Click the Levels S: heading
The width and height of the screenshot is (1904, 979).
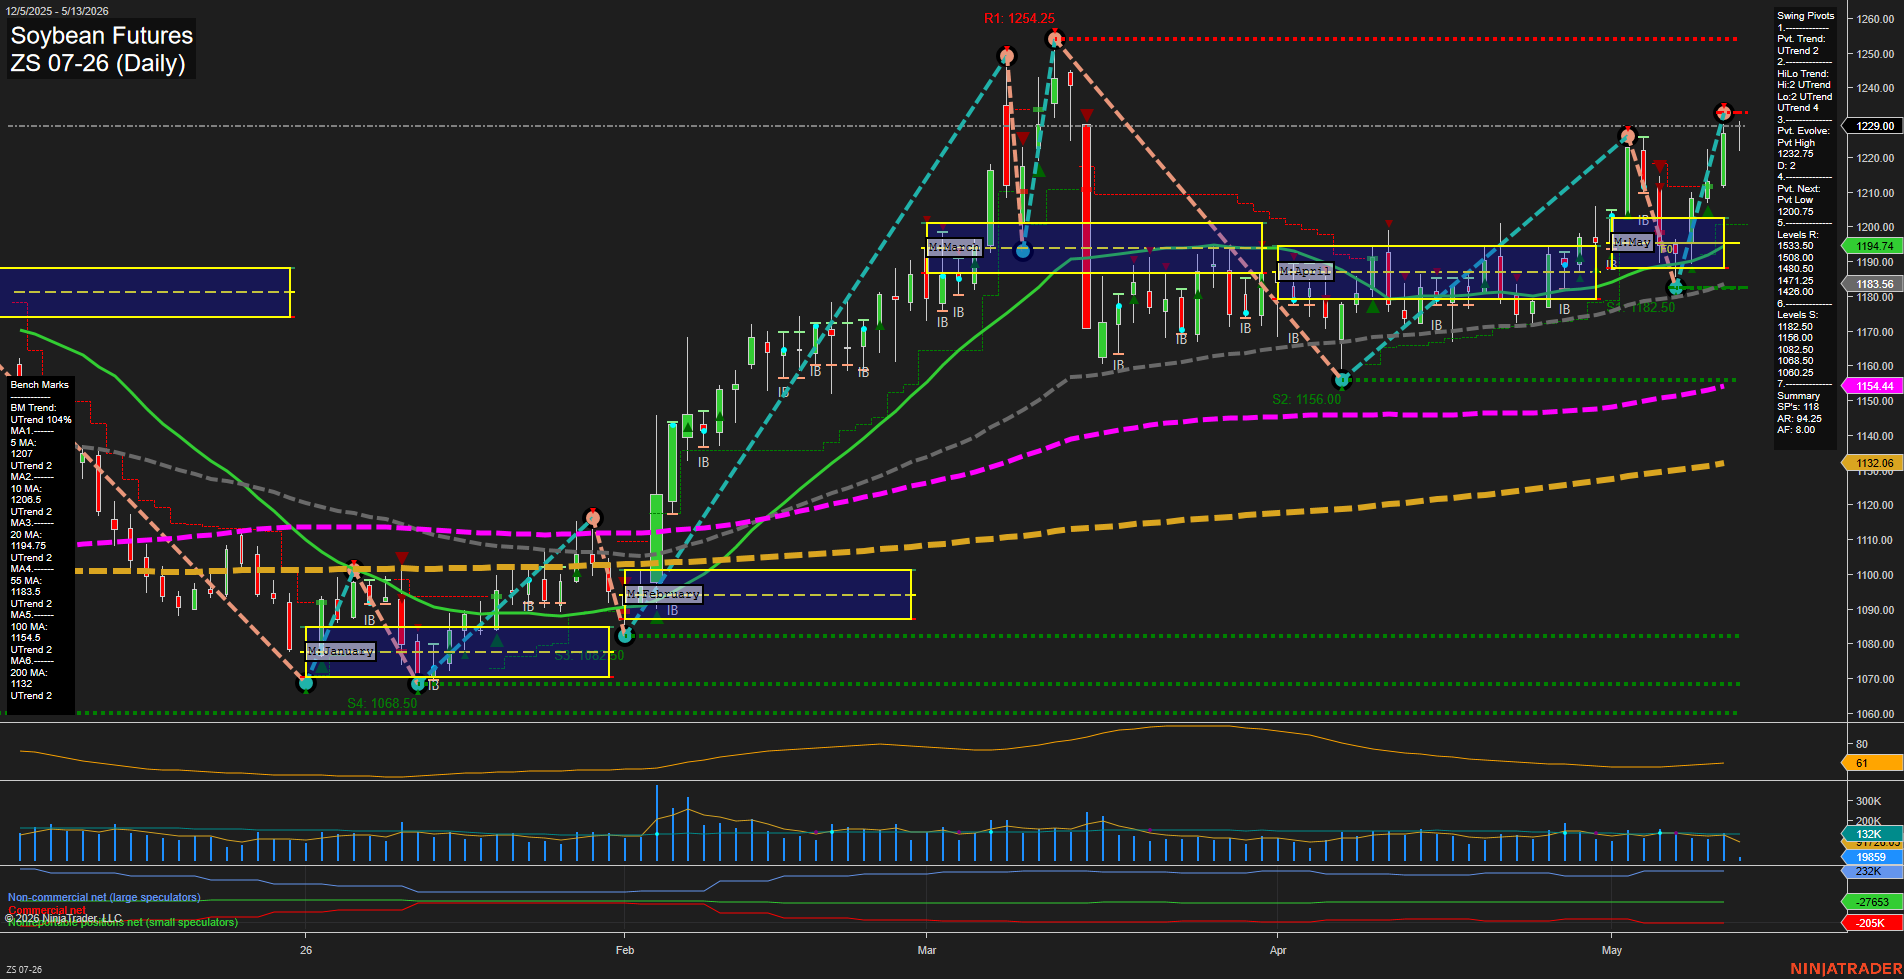(1797, 315)
